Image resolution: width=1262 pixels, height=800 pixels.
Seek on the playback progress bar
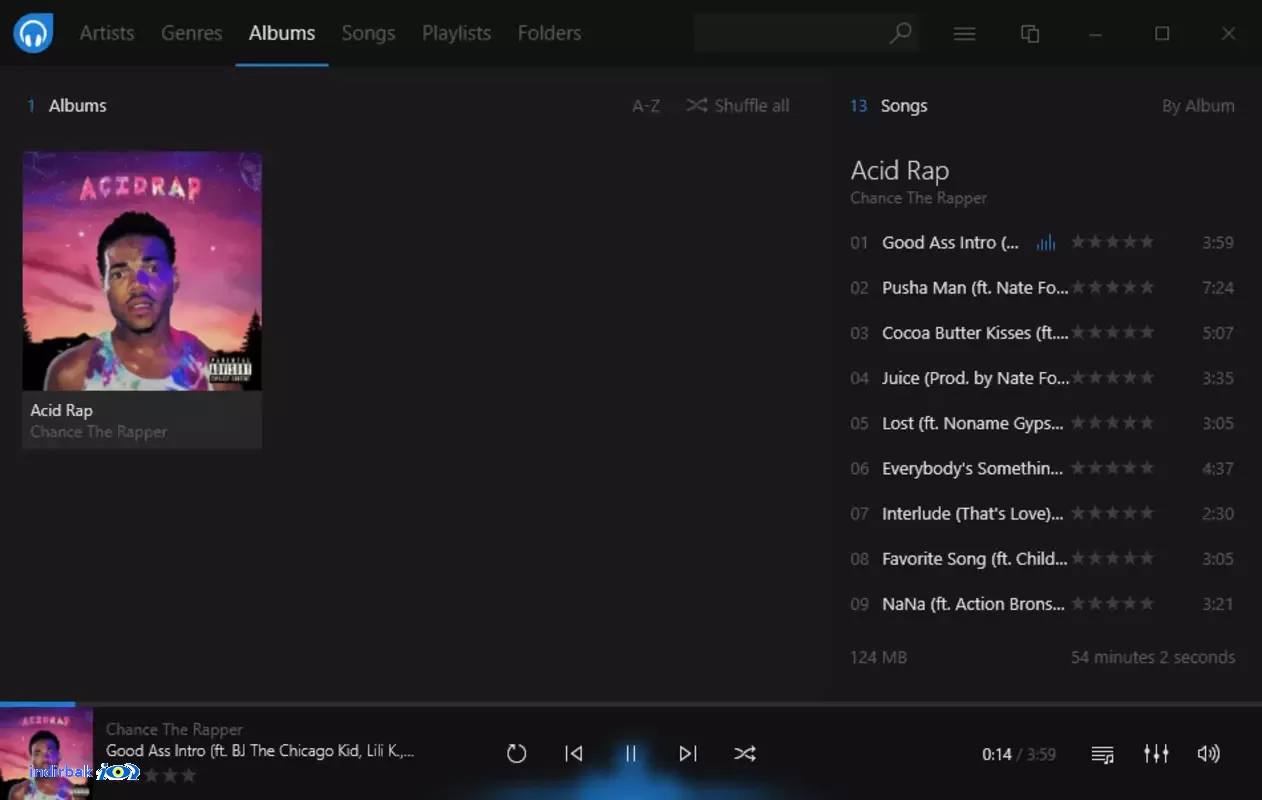pyautogui.click(x=631, y=704)
